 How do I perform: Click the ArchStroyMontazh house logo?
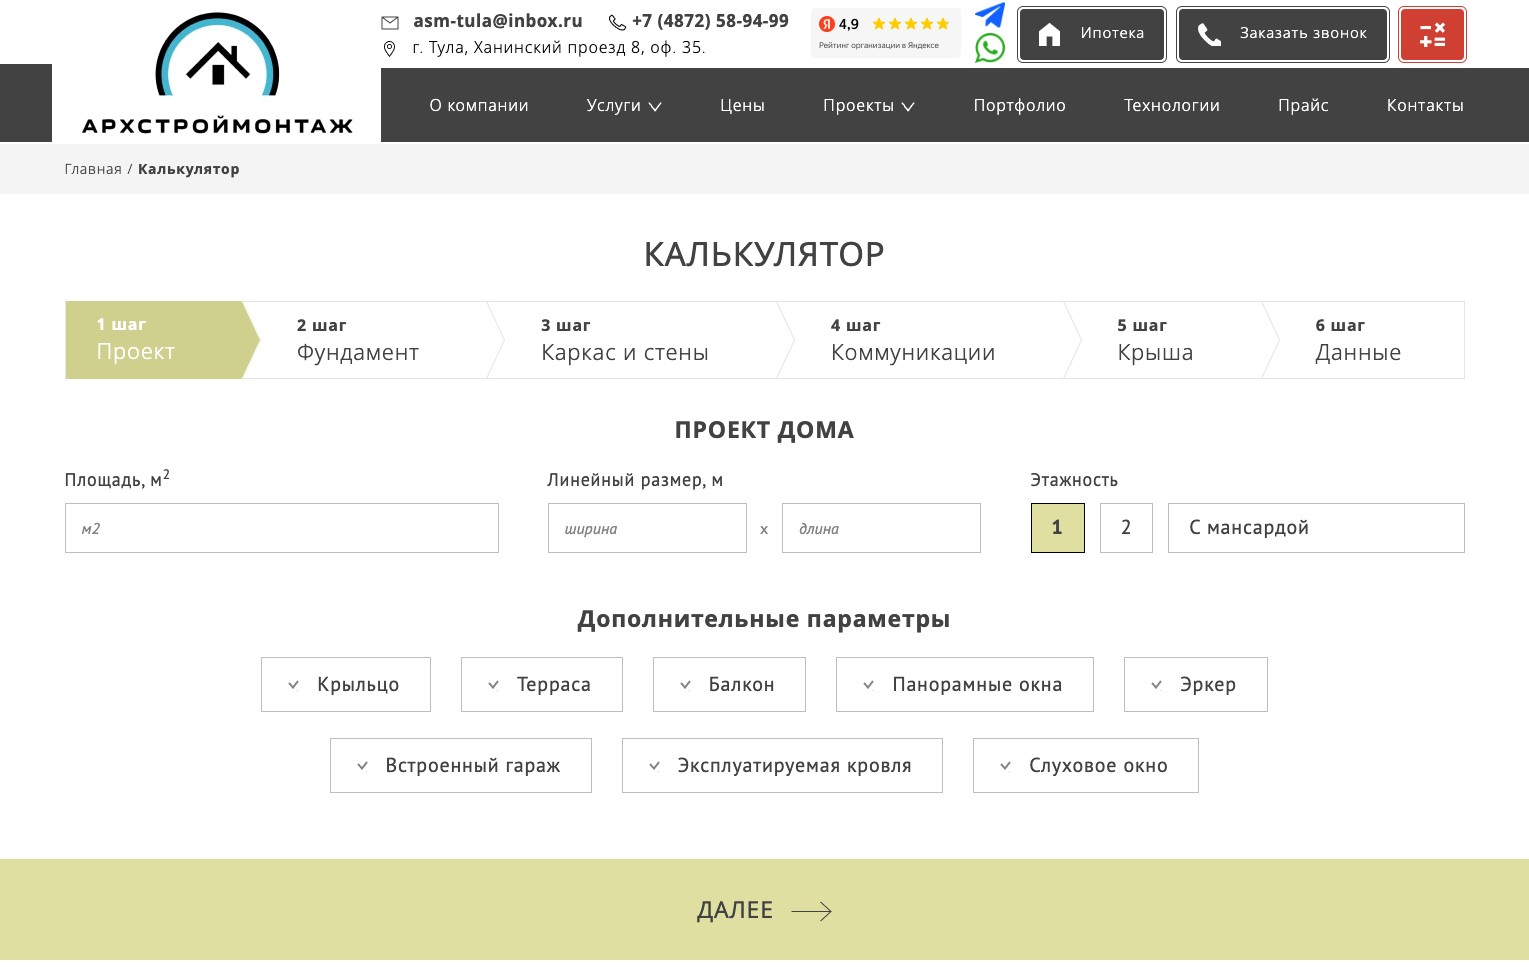point(217,75)
